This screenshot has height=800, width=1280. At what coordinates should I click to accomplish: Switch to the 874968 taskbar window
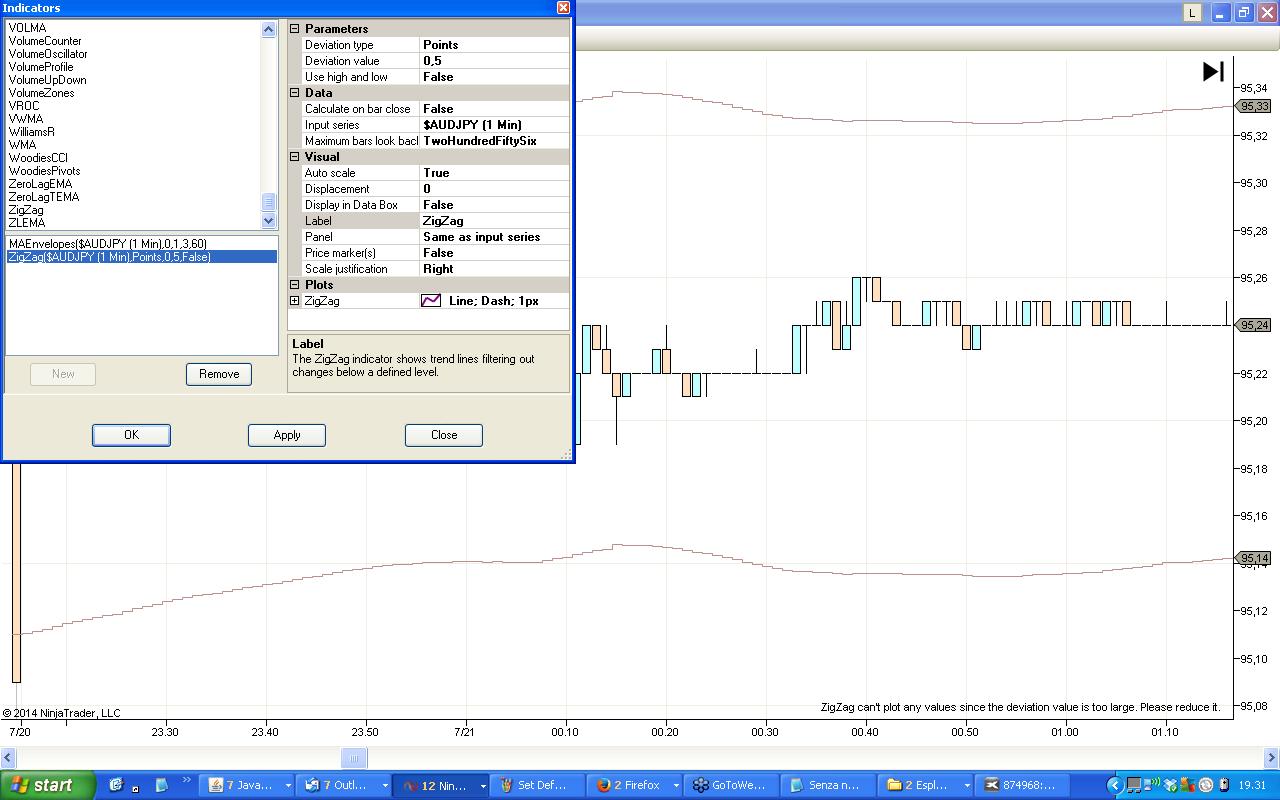(x=1021, y=785)
